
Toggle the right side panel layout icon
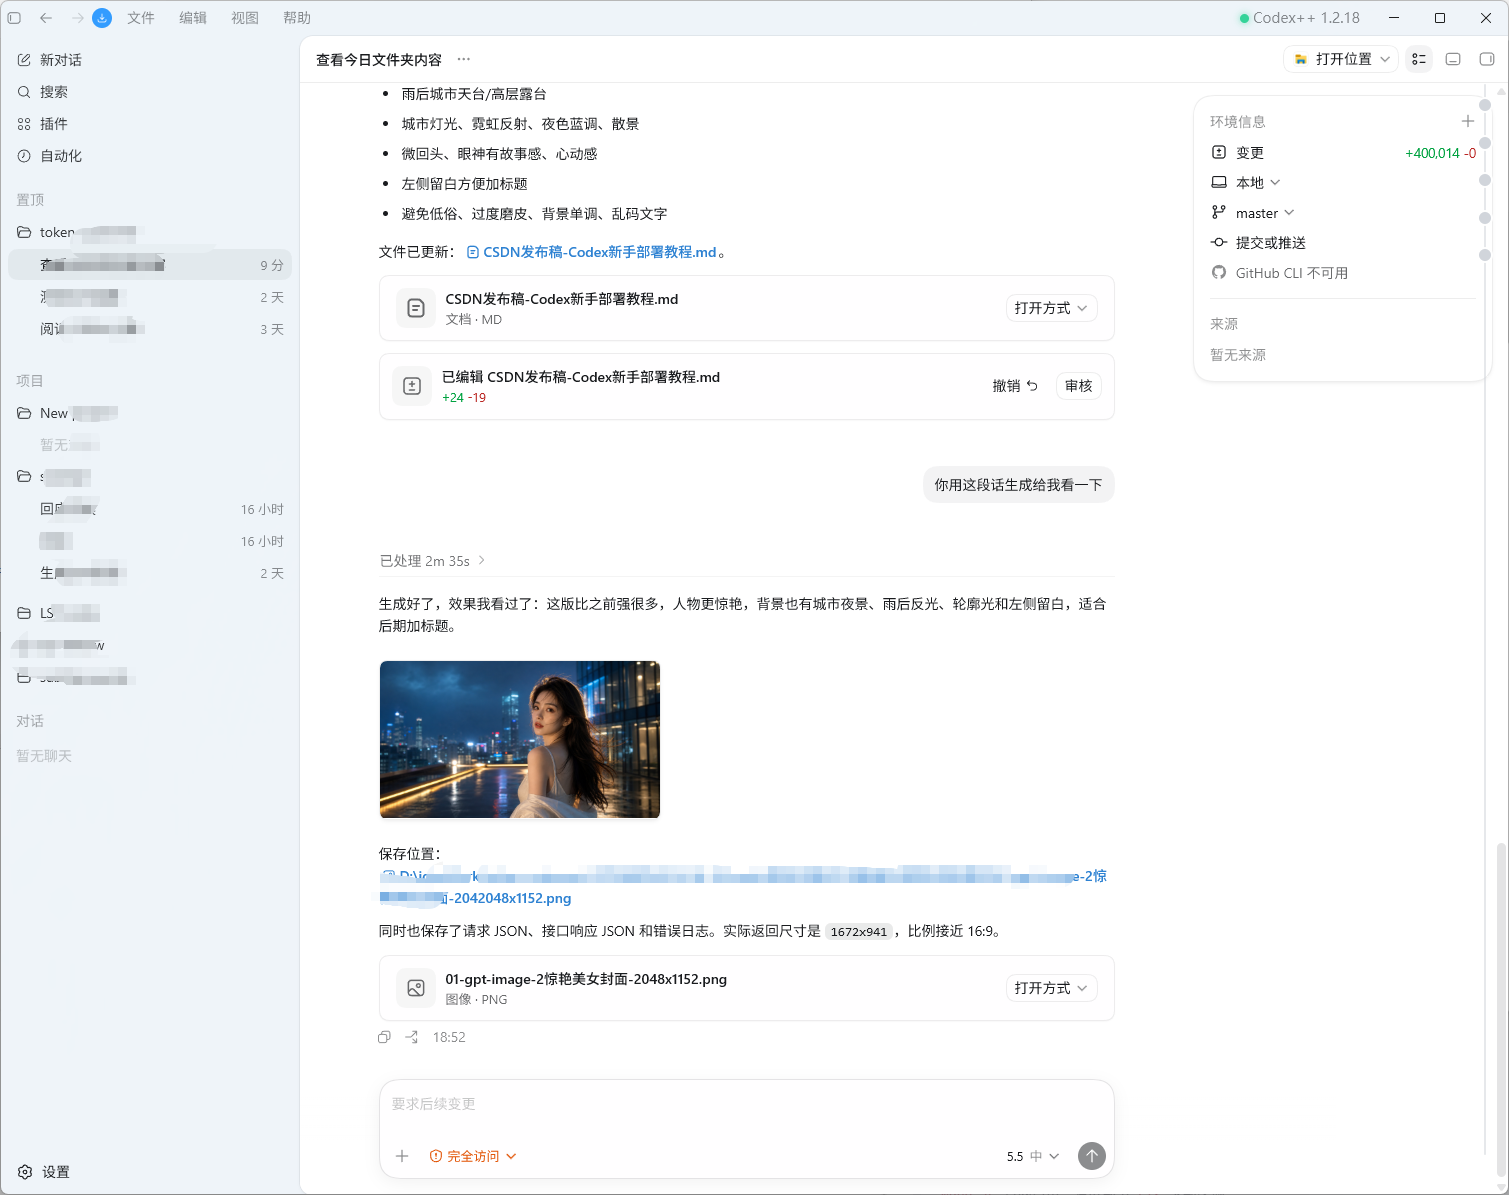[1487, 59]
